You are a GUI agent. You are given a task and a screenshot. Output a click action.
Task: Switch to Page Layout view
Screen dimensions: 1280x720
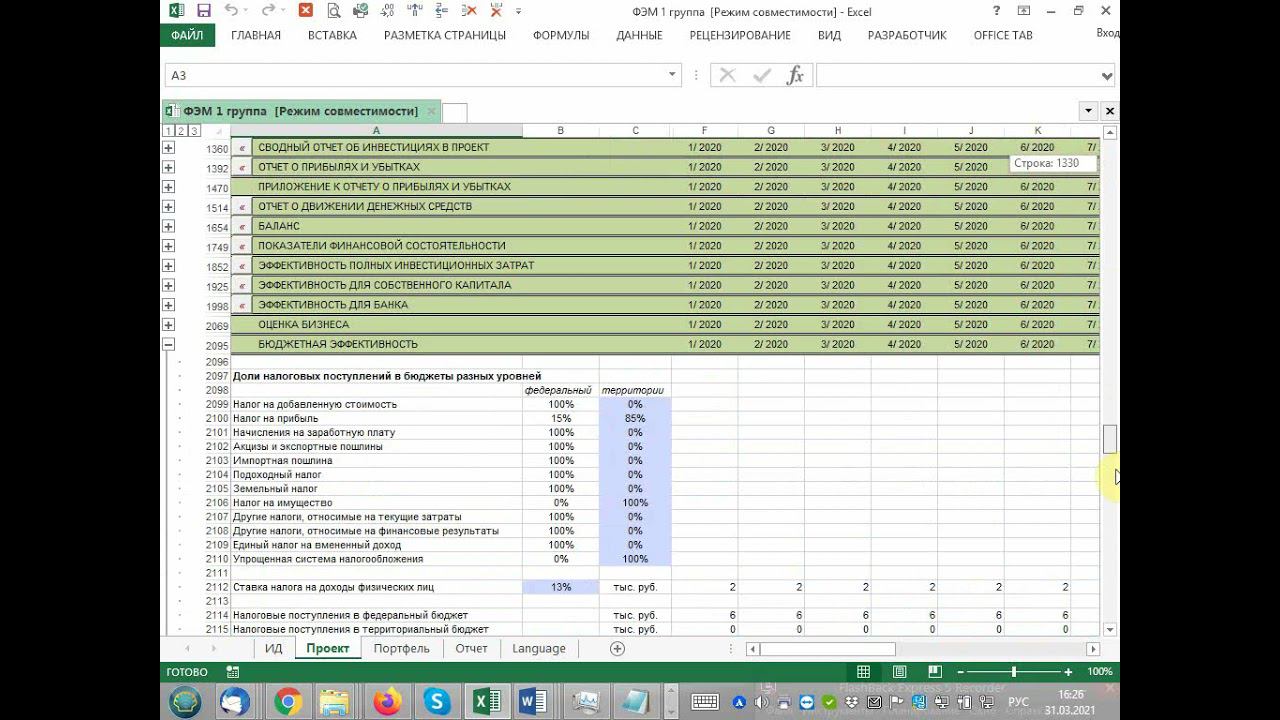point(900,672)
